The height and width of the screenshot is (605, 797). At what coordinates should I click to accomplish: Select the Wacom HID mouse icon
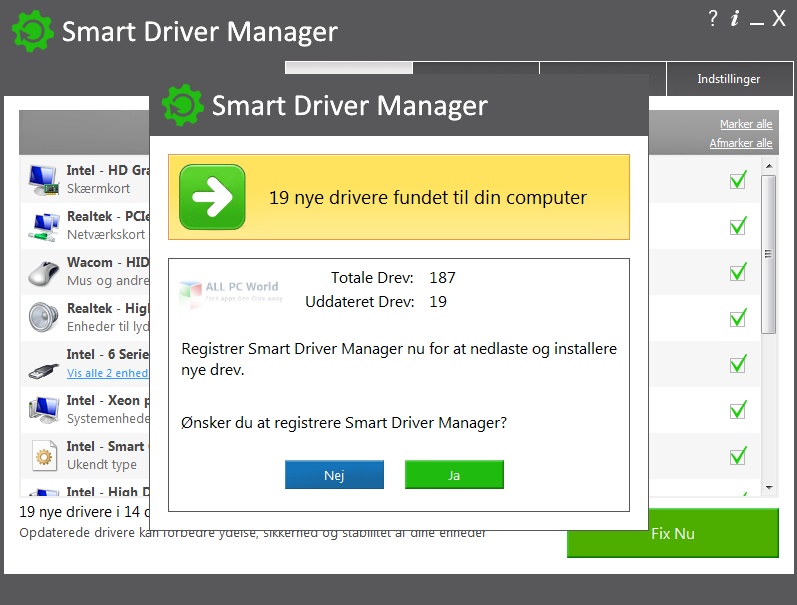(x=43, y=273)
